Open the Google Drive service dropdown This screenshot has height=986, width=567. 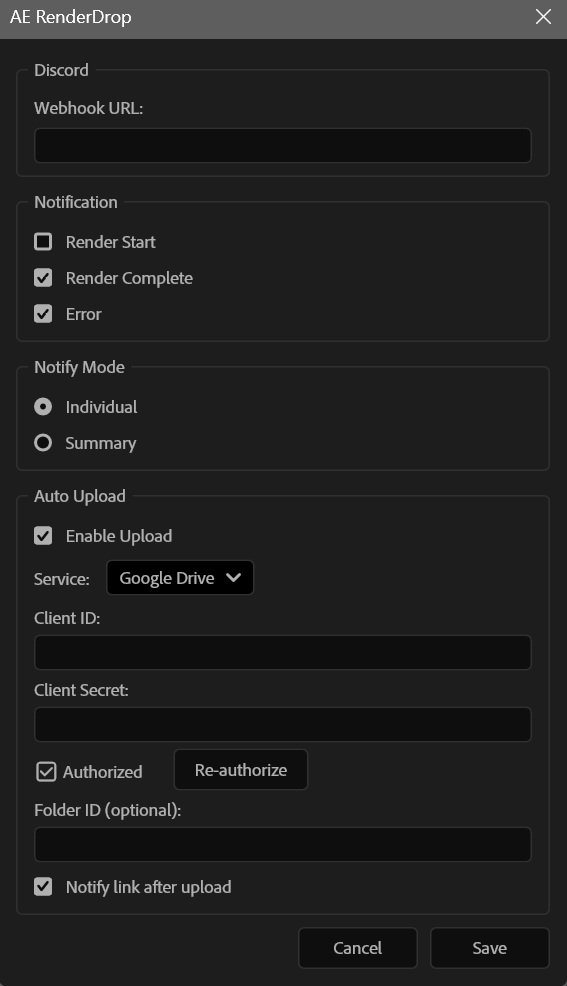(x=180, y=578)
